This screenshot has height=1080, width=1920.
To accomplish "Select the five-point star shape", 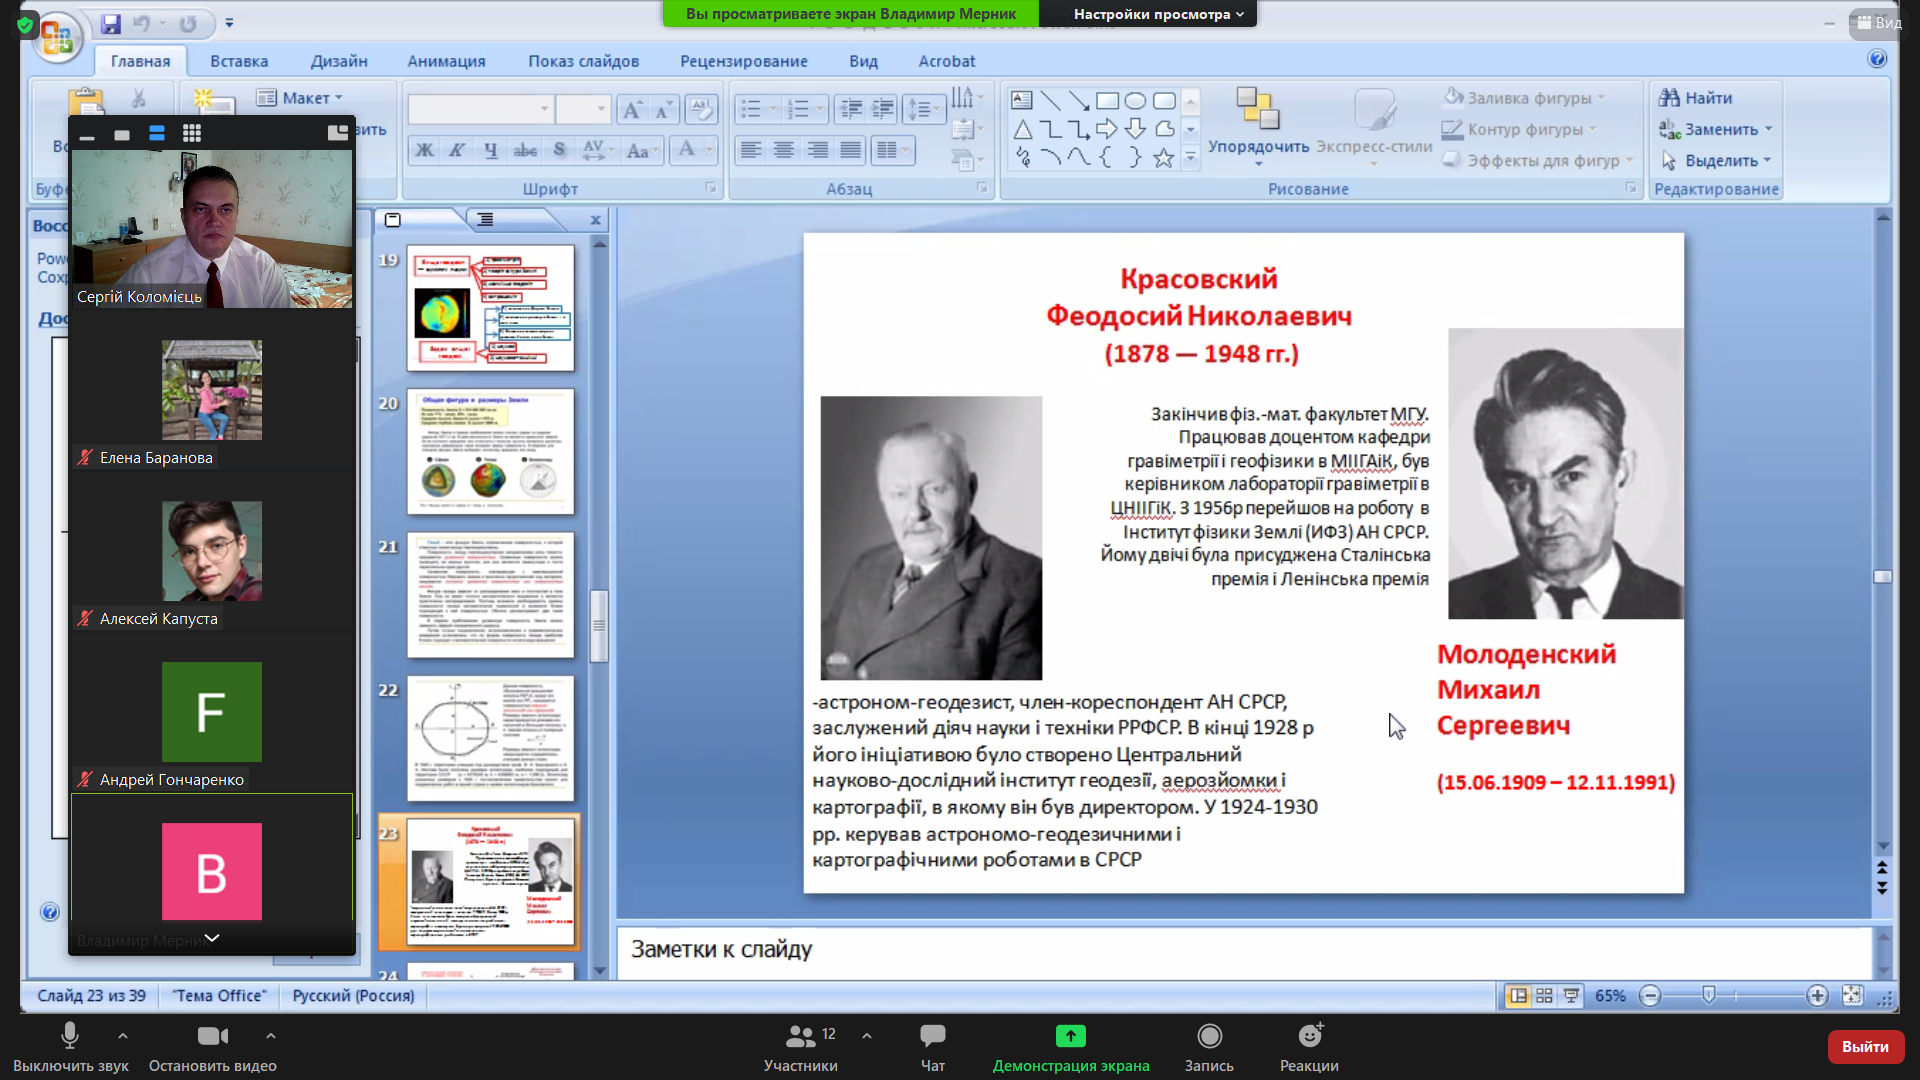I will [1163, 158].
